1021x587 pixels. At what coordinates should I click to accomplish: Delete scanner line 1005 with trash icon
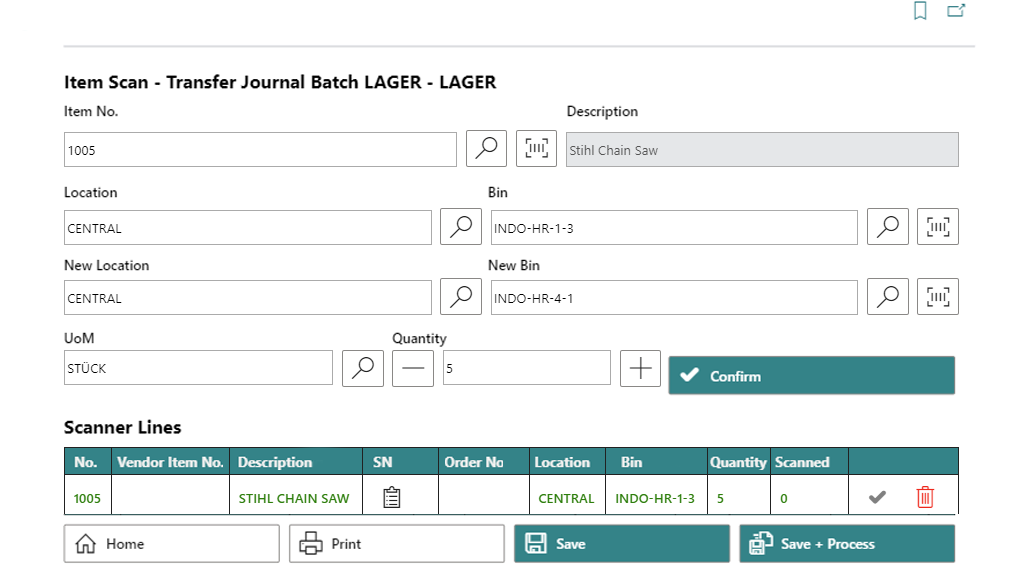coord(925,498)
